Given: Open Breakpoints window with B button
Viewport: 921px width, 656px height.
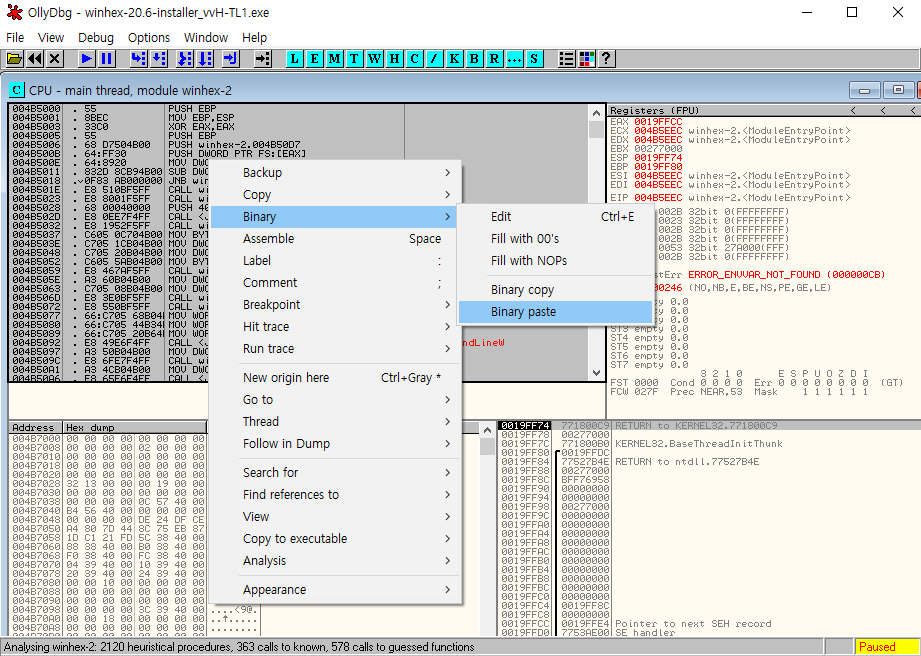Looking at the screenshot, I should (475, 59).
